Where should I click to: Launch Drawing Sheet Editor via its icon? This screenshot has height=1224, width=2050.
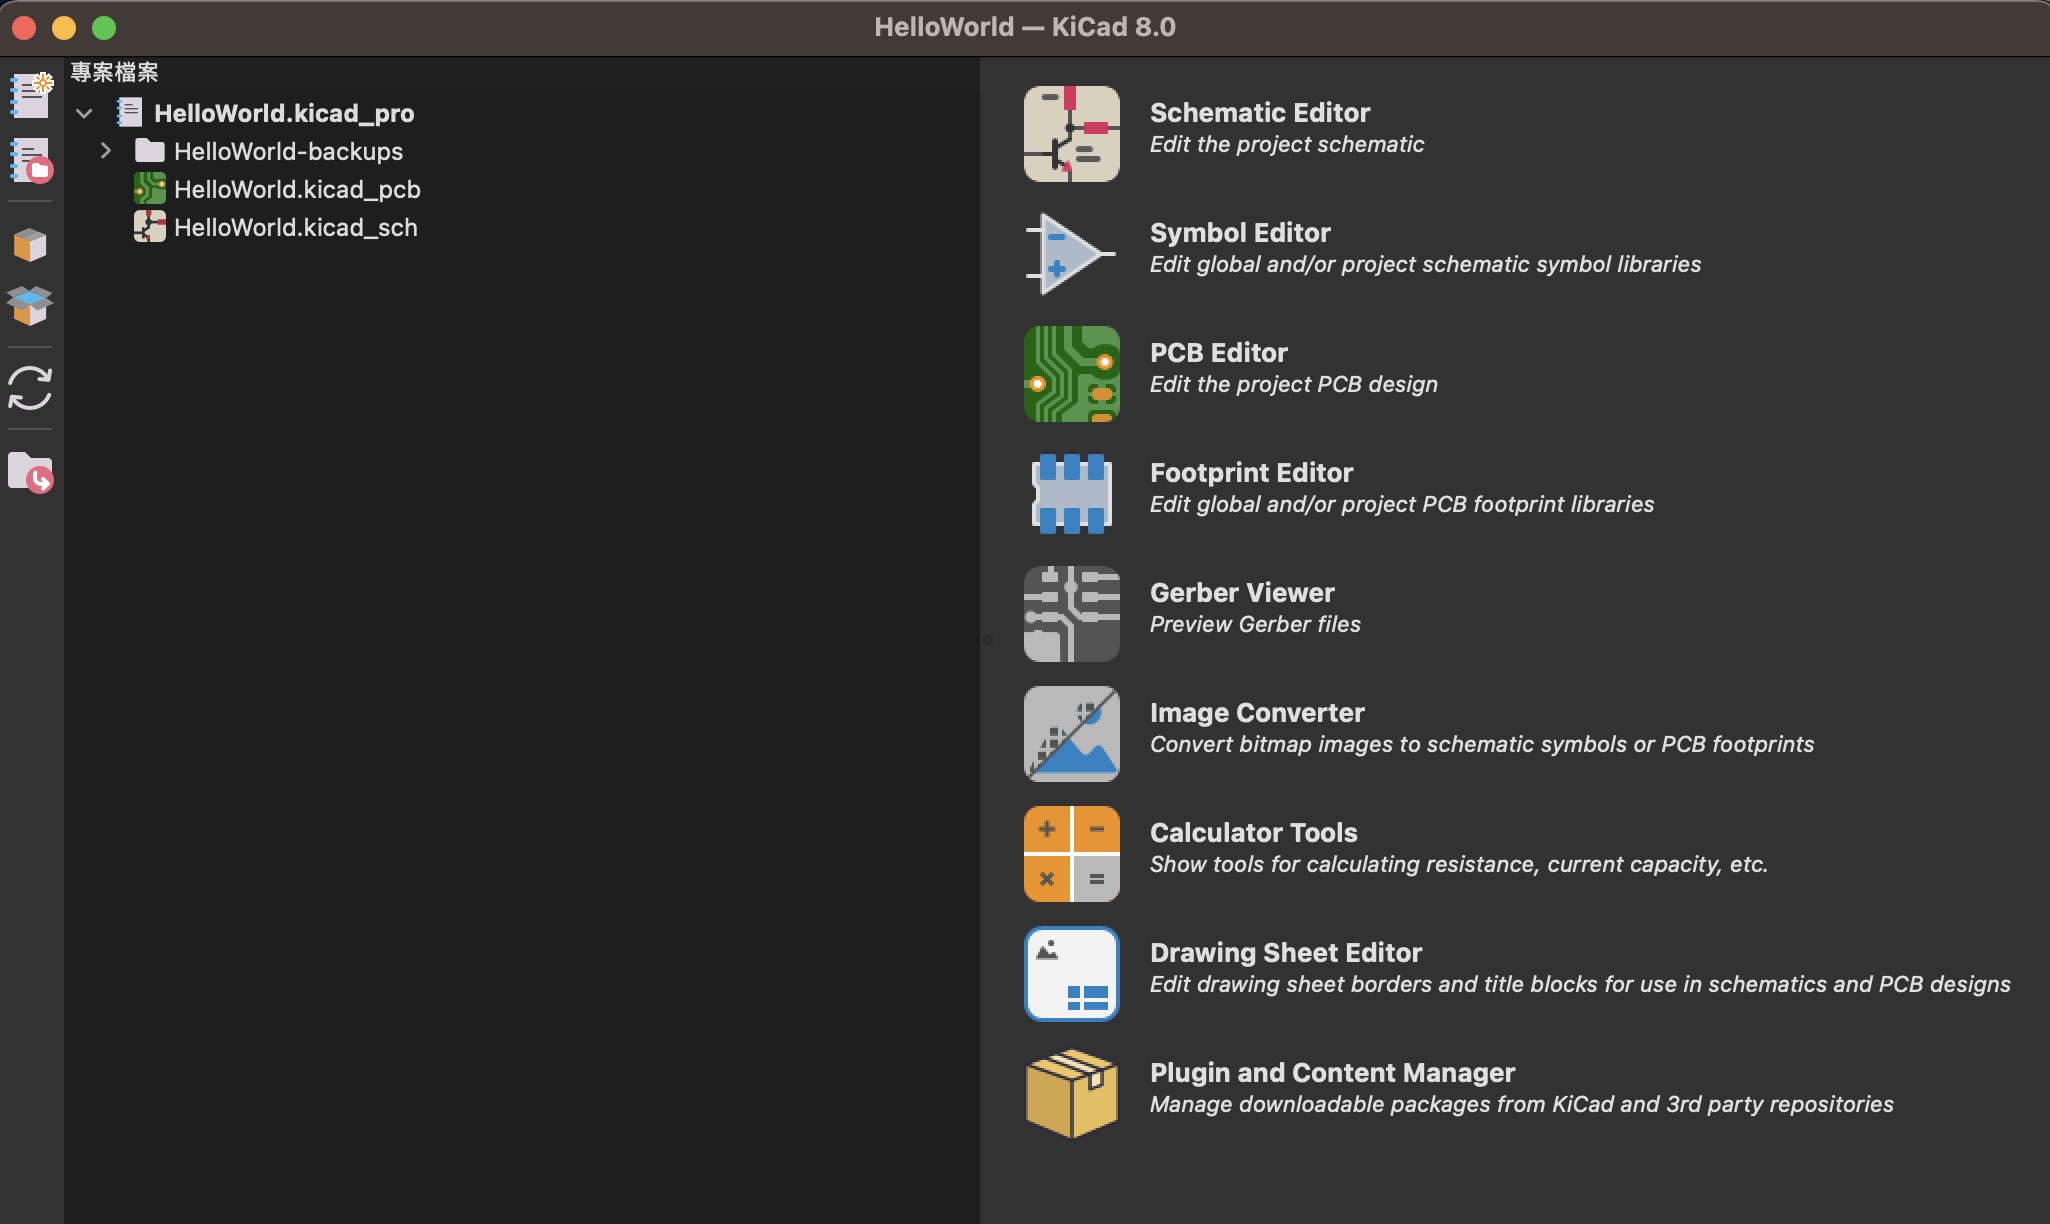coord(1071,974)
